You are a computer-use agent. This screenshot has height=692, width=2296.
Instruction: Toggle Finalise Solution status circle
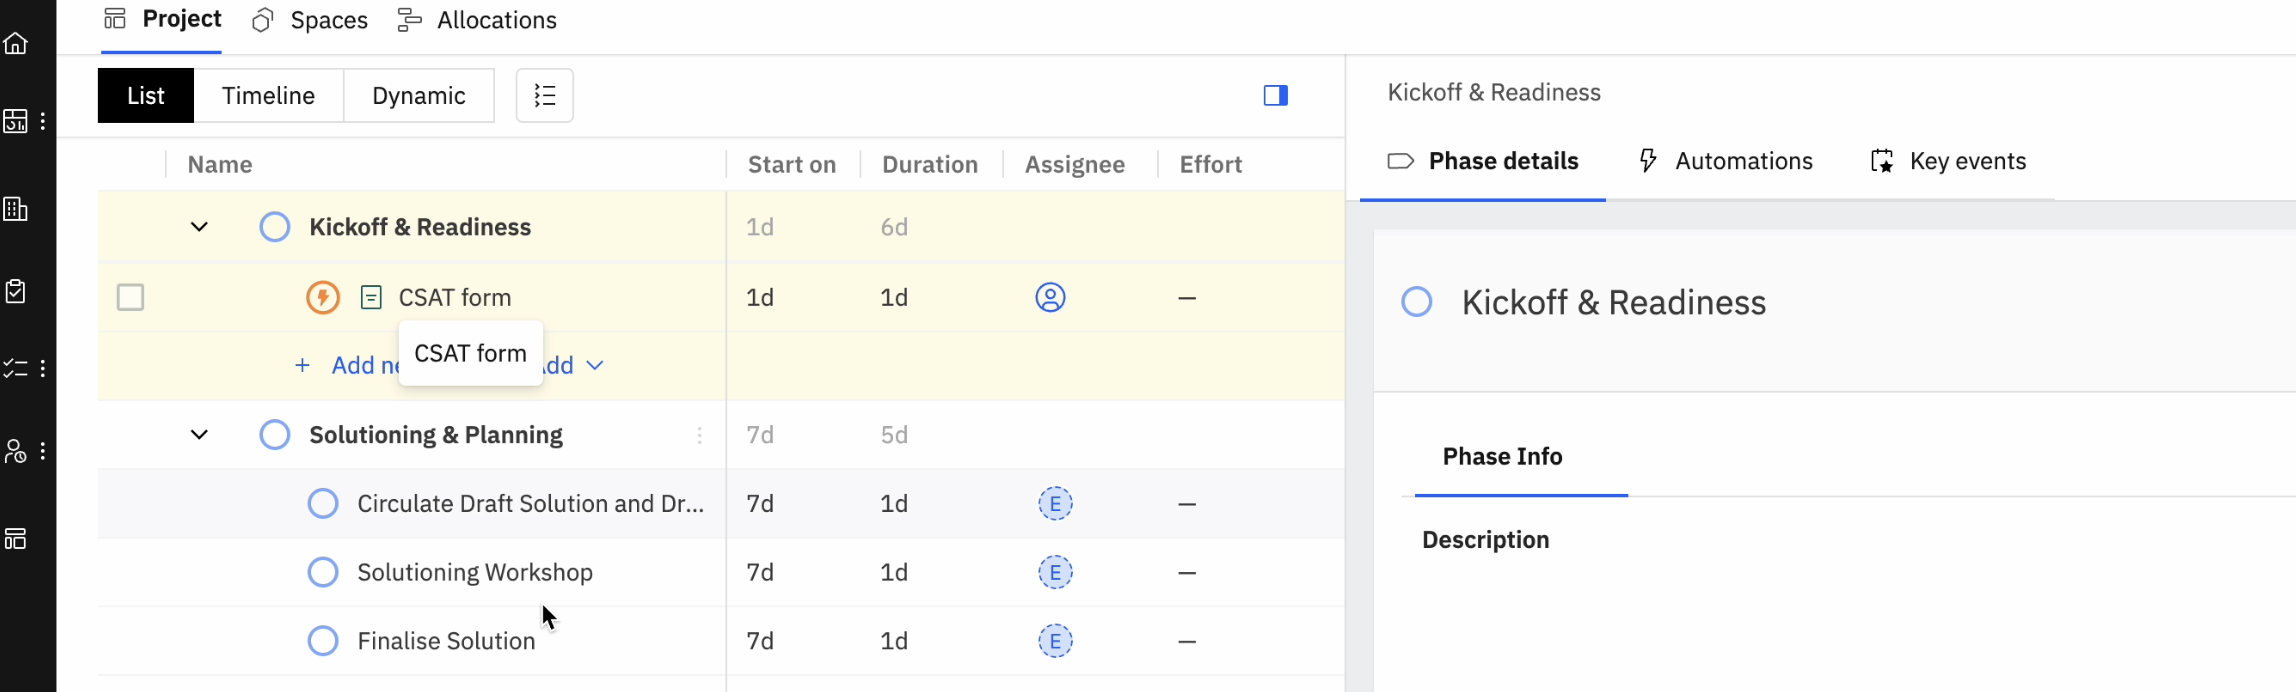click(322, 641)
